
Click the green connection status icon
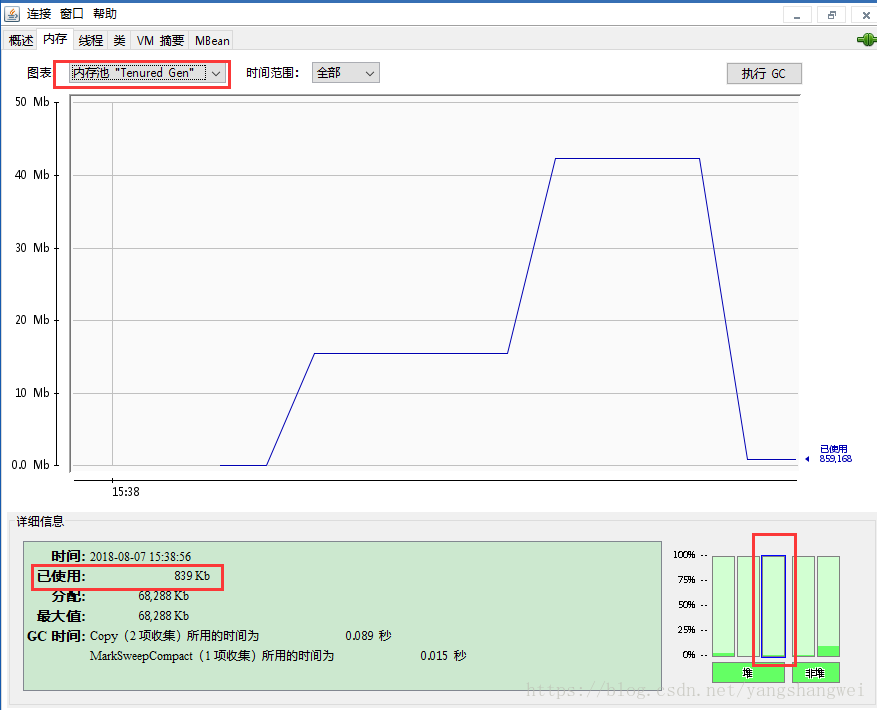(865, 40)
